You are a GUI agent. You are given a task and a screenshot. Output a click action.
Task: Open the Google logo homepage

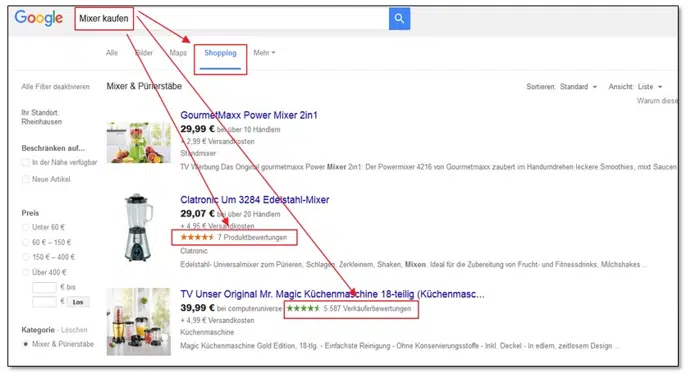coord(39,19)
